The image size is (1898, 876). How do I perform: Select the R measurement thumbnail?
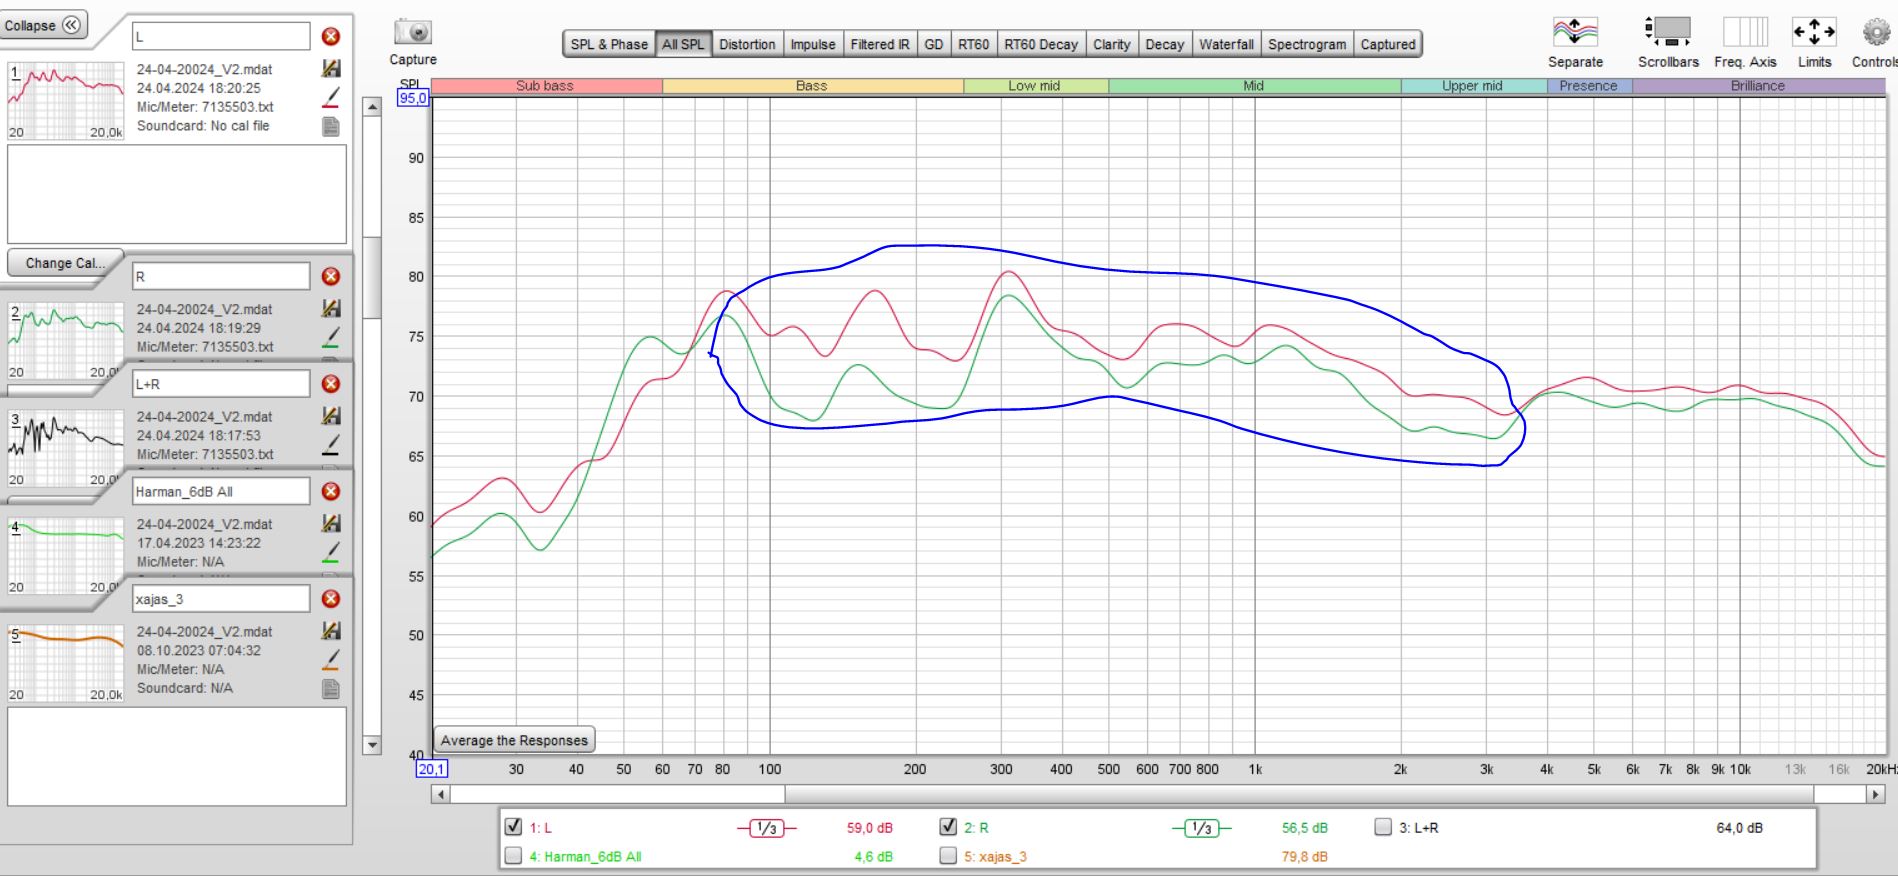coord(66,341)
